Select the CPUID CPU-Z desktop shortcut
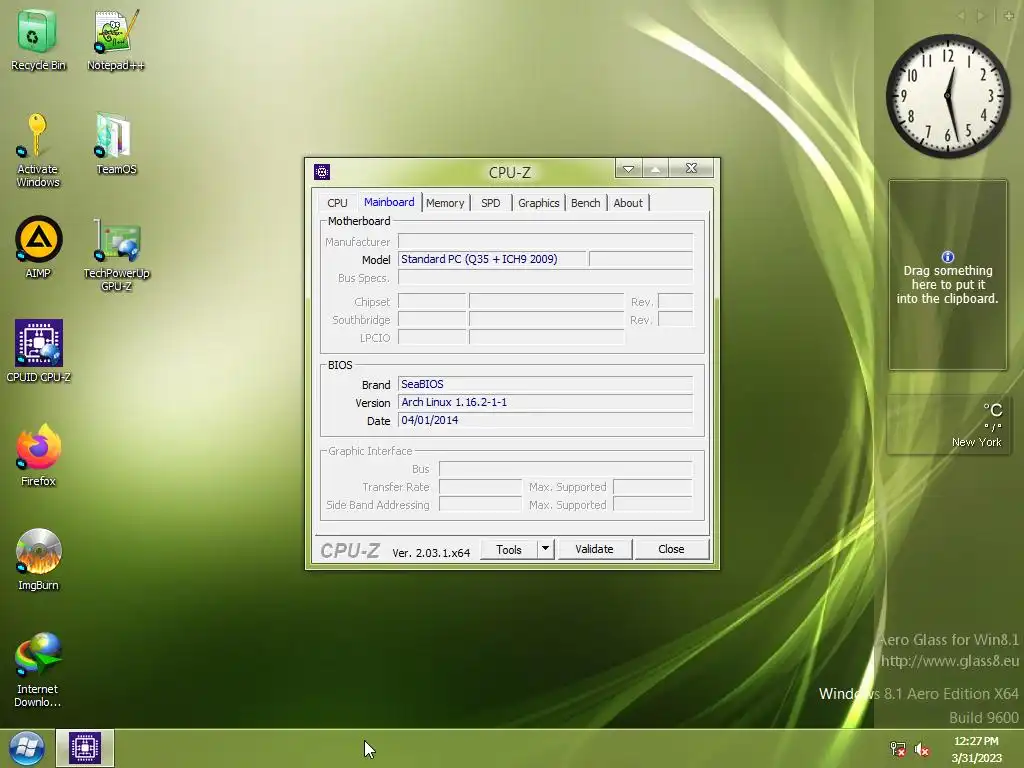The width and height of the screenshot is (1024, 768). pyautogui.click(x=38, y=351)
